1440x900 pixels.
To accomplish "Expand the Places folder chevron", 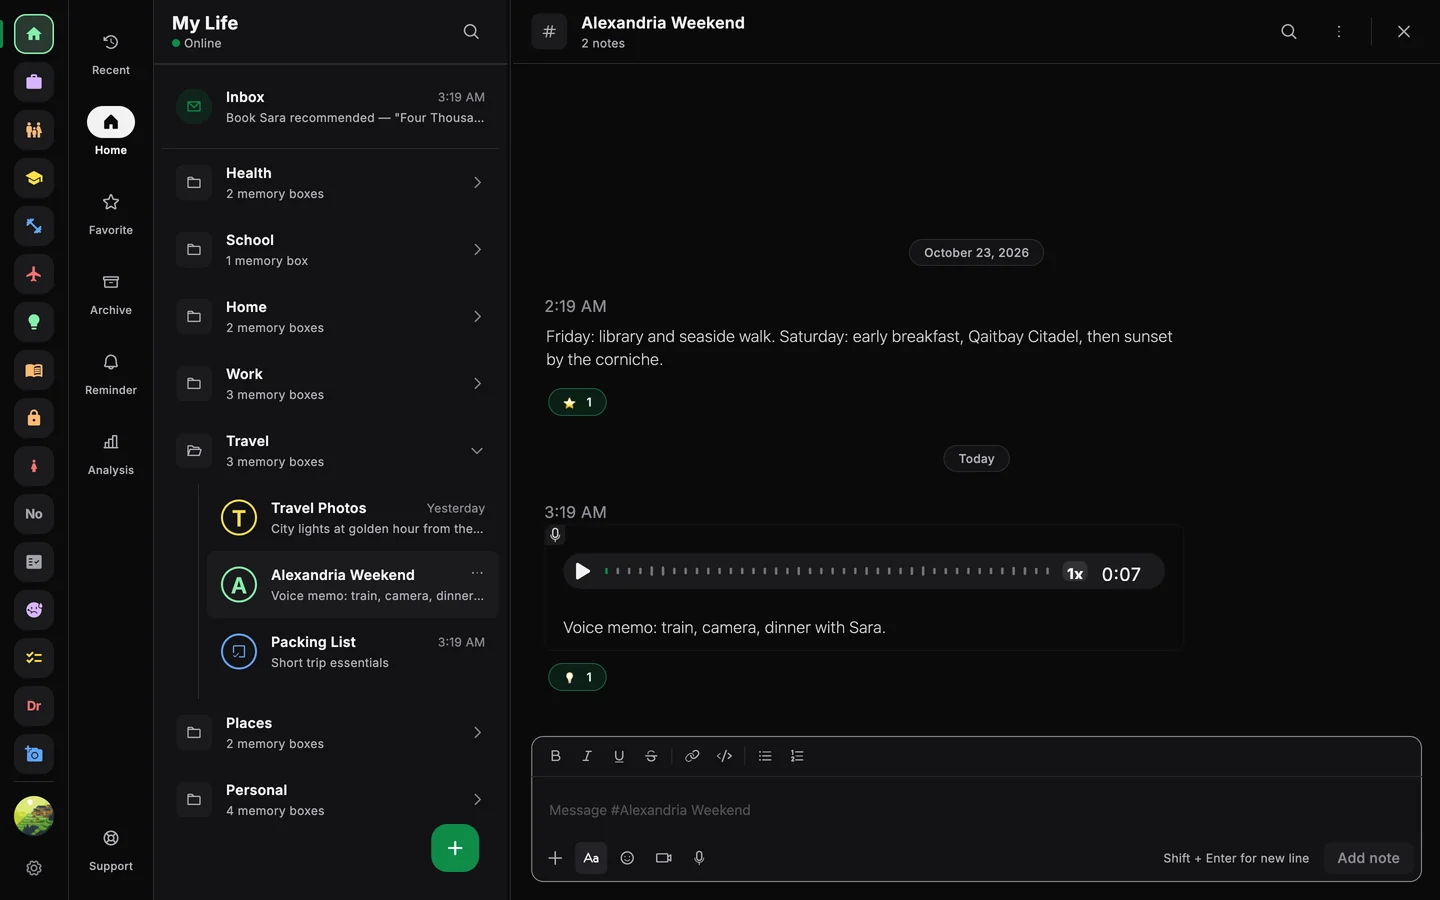I will pos(477,733).
